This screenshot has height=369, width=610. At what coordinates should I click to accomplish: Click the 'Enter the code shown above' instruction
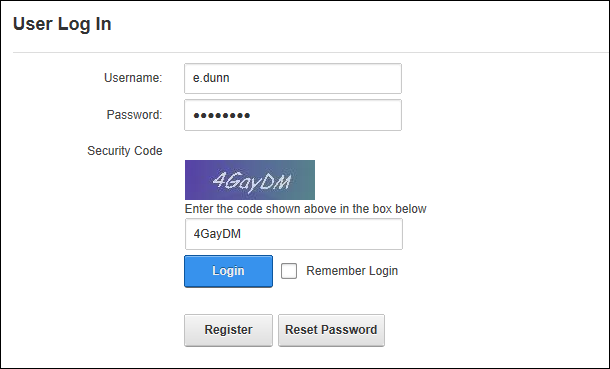coord(306,209)
